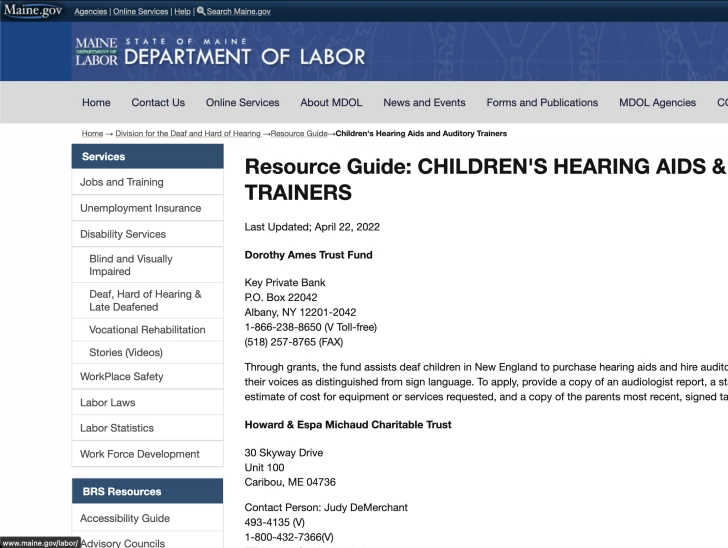728x548 pixels.
Task: Click the Maine.gov logo
Action: point(32,11)
